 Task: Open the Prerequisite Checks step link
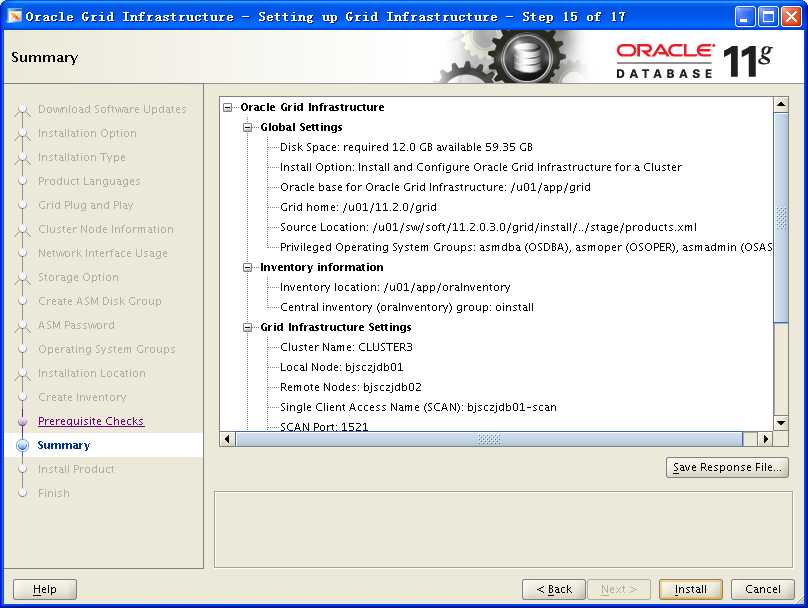click(91, 421)
